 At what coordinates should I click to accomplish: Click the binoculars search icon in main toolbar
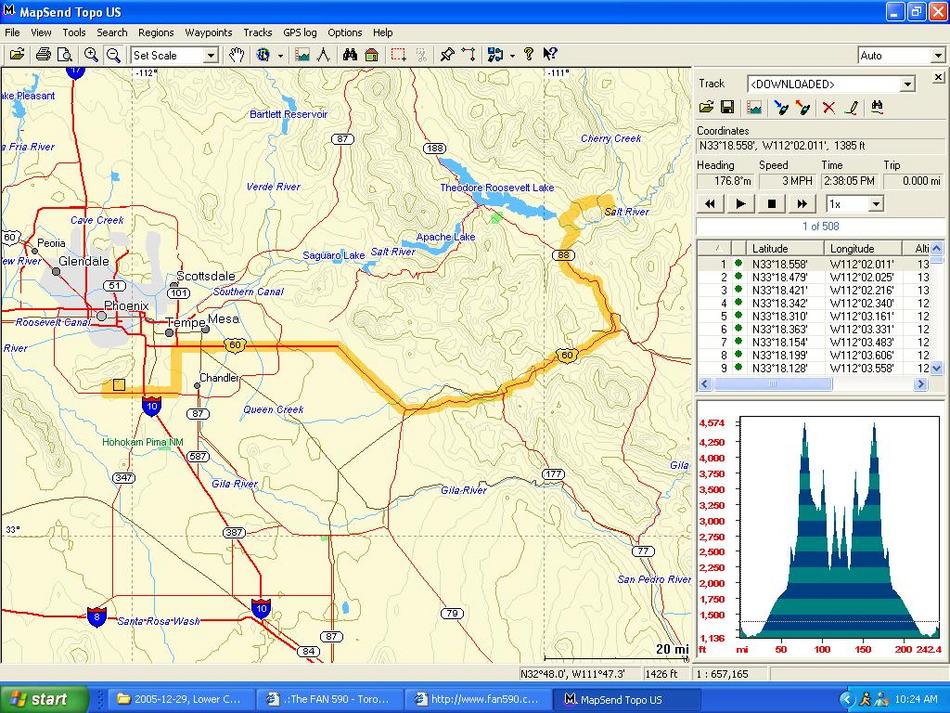coord(350,55)
